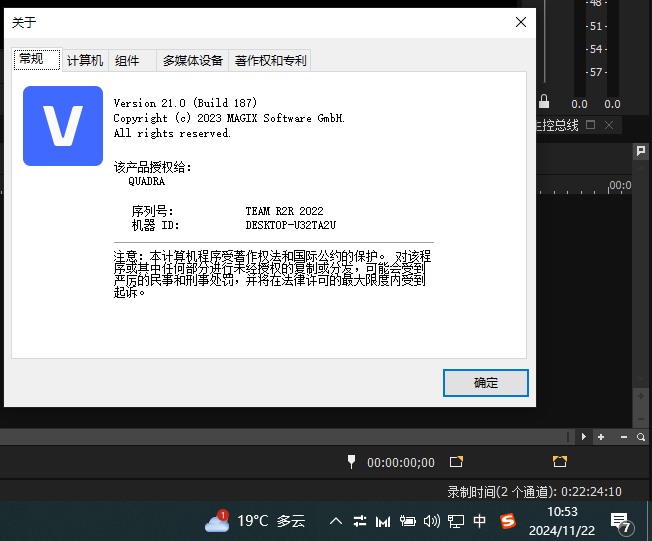Click the scroll-right arrow on horizontal scrollbar

tap(584, 437)
